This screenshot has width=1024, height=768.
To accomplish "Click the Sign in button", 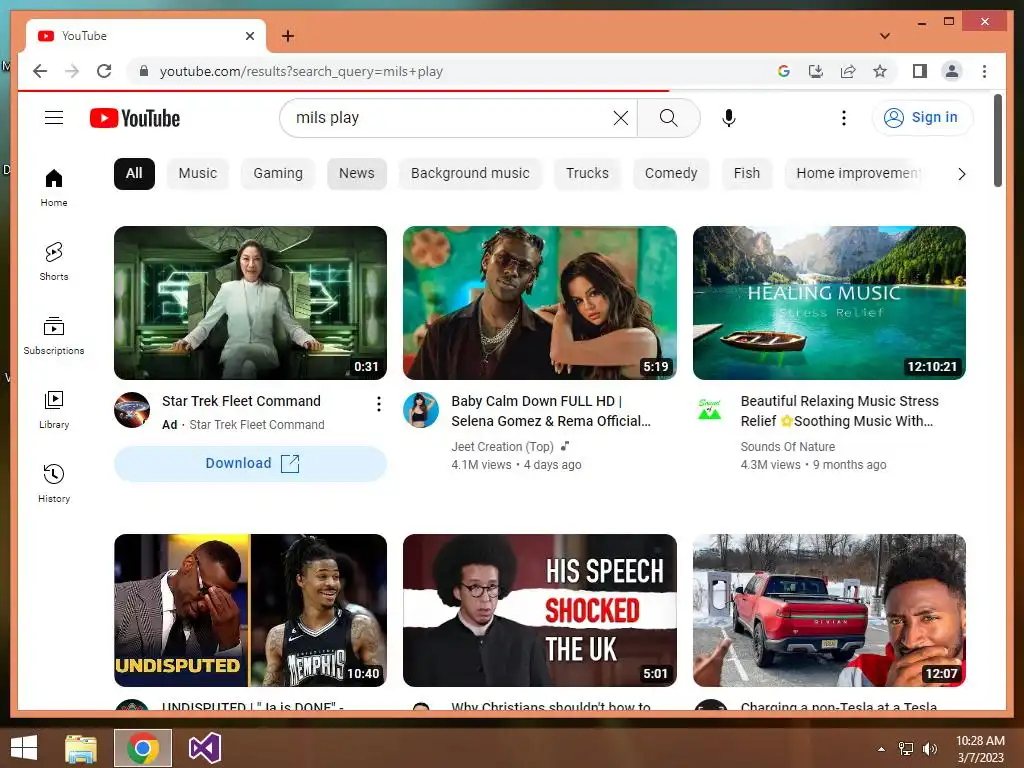I will pos(922,118).
